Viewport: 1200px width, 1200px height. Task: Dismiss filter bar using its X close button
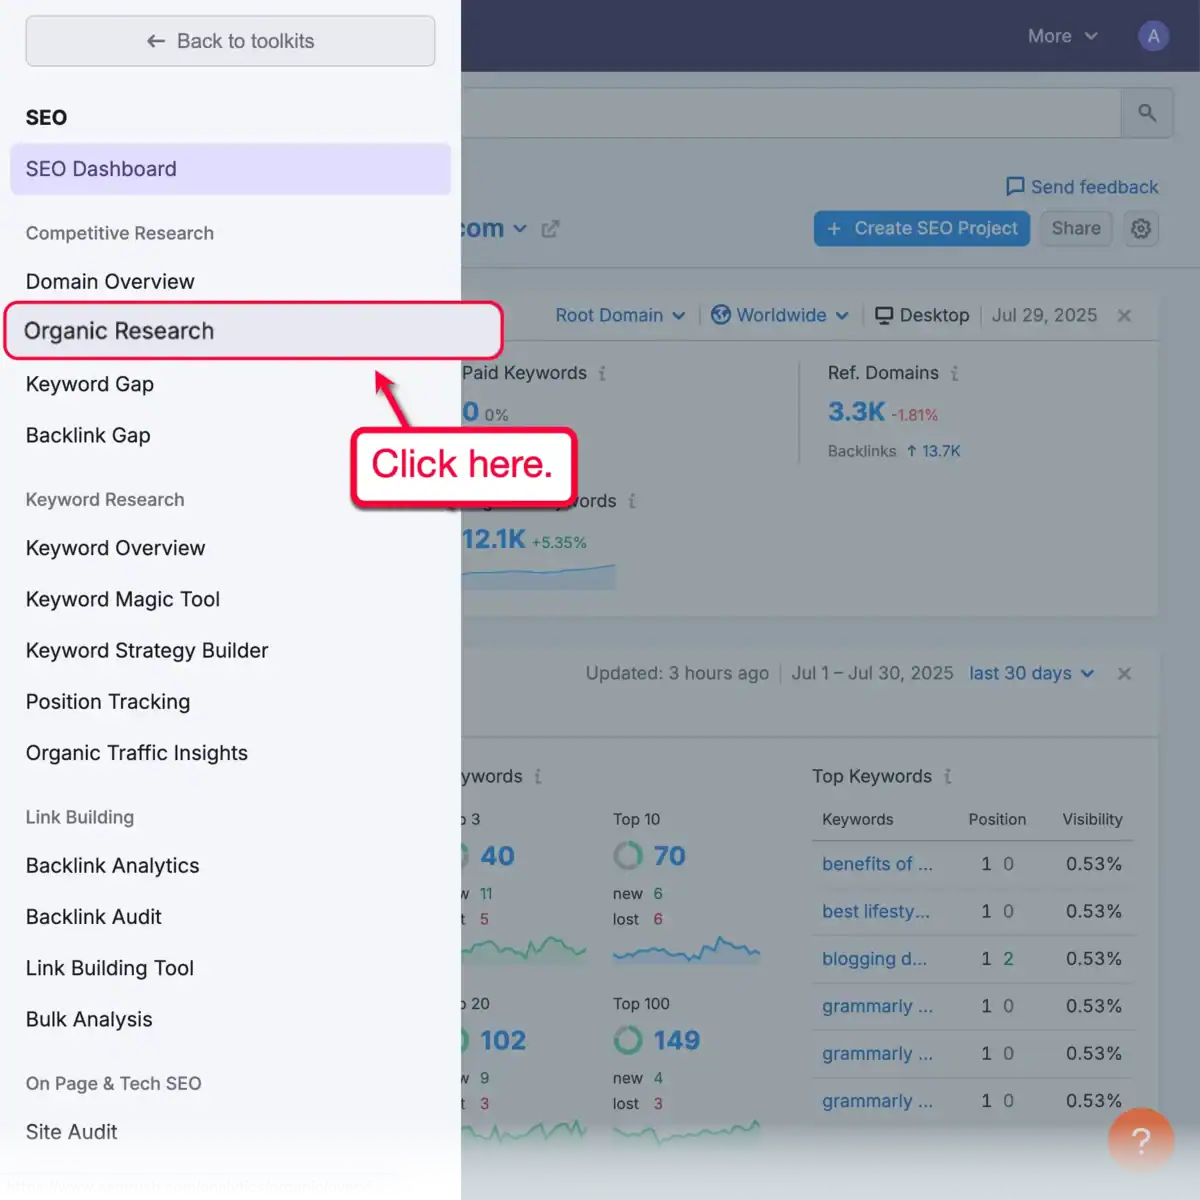click(1124, 315)
